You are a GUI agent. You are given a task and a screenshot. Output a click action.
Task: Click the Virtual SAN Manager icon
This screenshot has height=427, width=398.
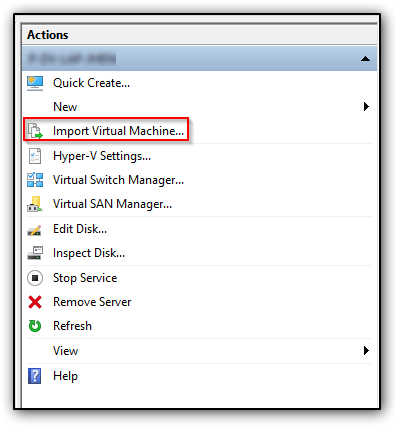pyautogui.click(x=35, y=204)
